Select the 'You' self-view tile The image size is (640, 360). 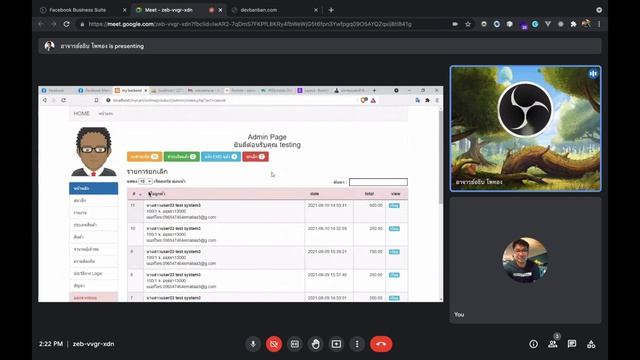525,260
